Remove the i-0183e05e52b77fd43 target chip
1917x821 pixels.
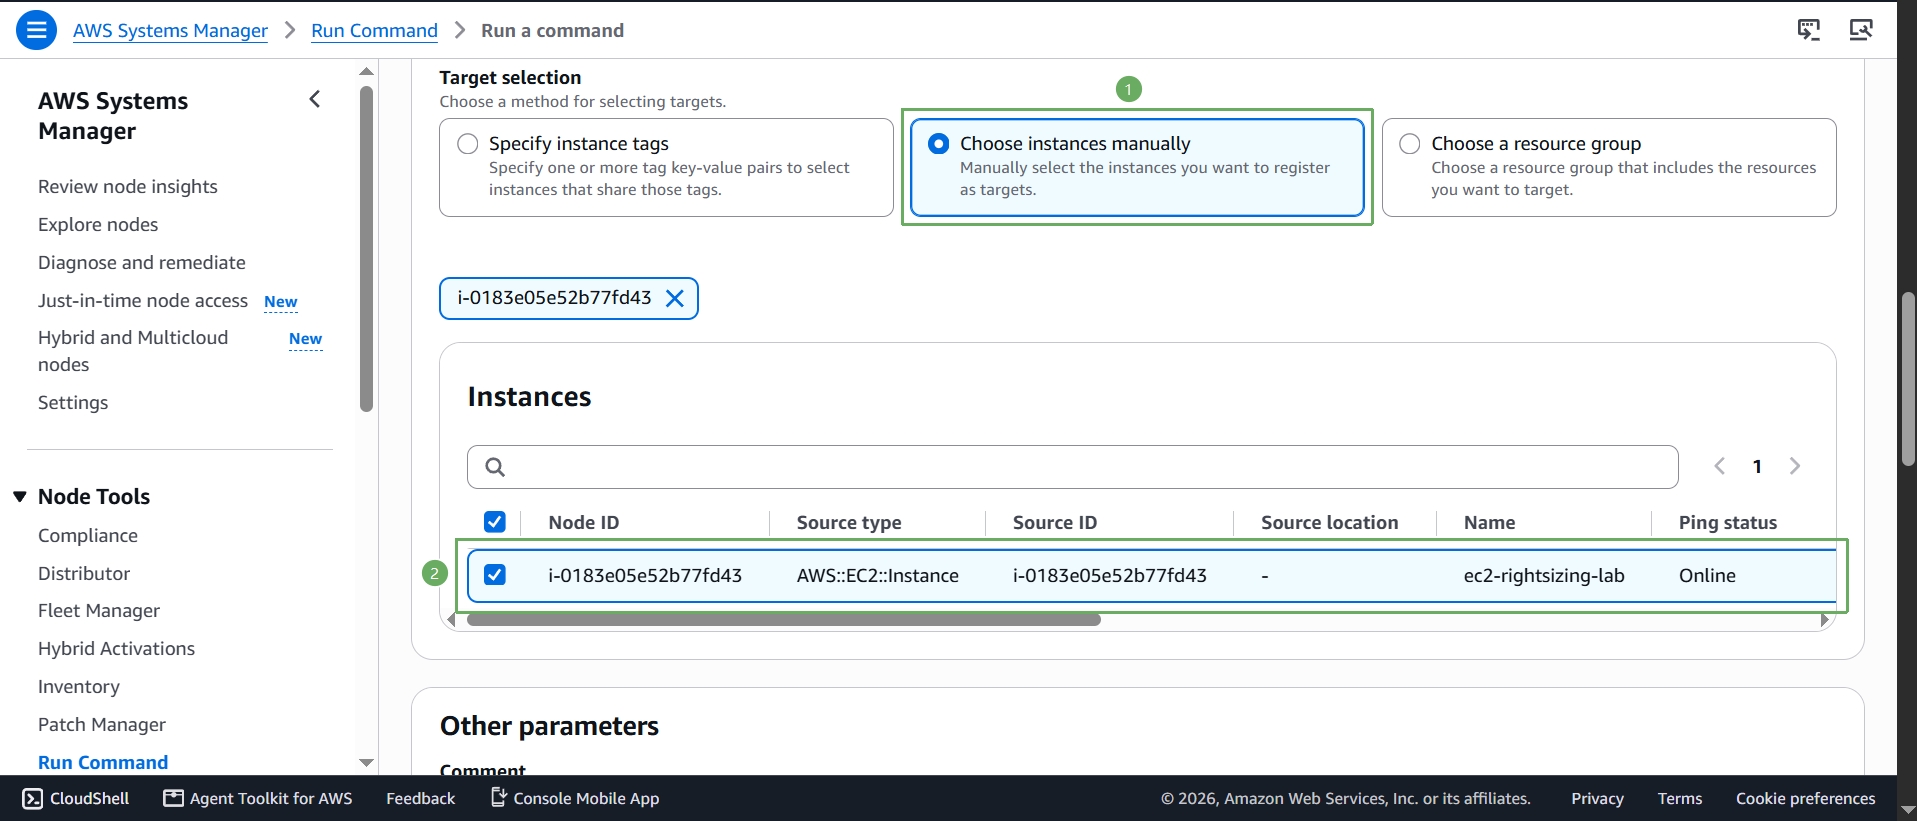click(675, 298)
